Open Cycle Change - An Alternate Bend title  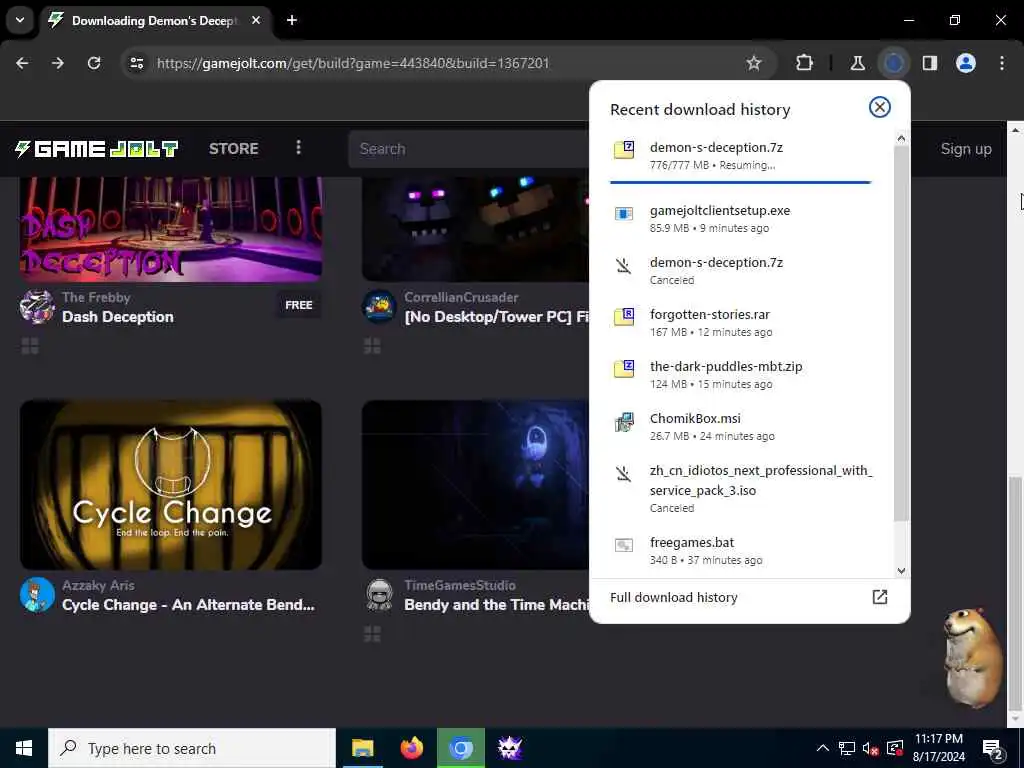coord(188,605)
